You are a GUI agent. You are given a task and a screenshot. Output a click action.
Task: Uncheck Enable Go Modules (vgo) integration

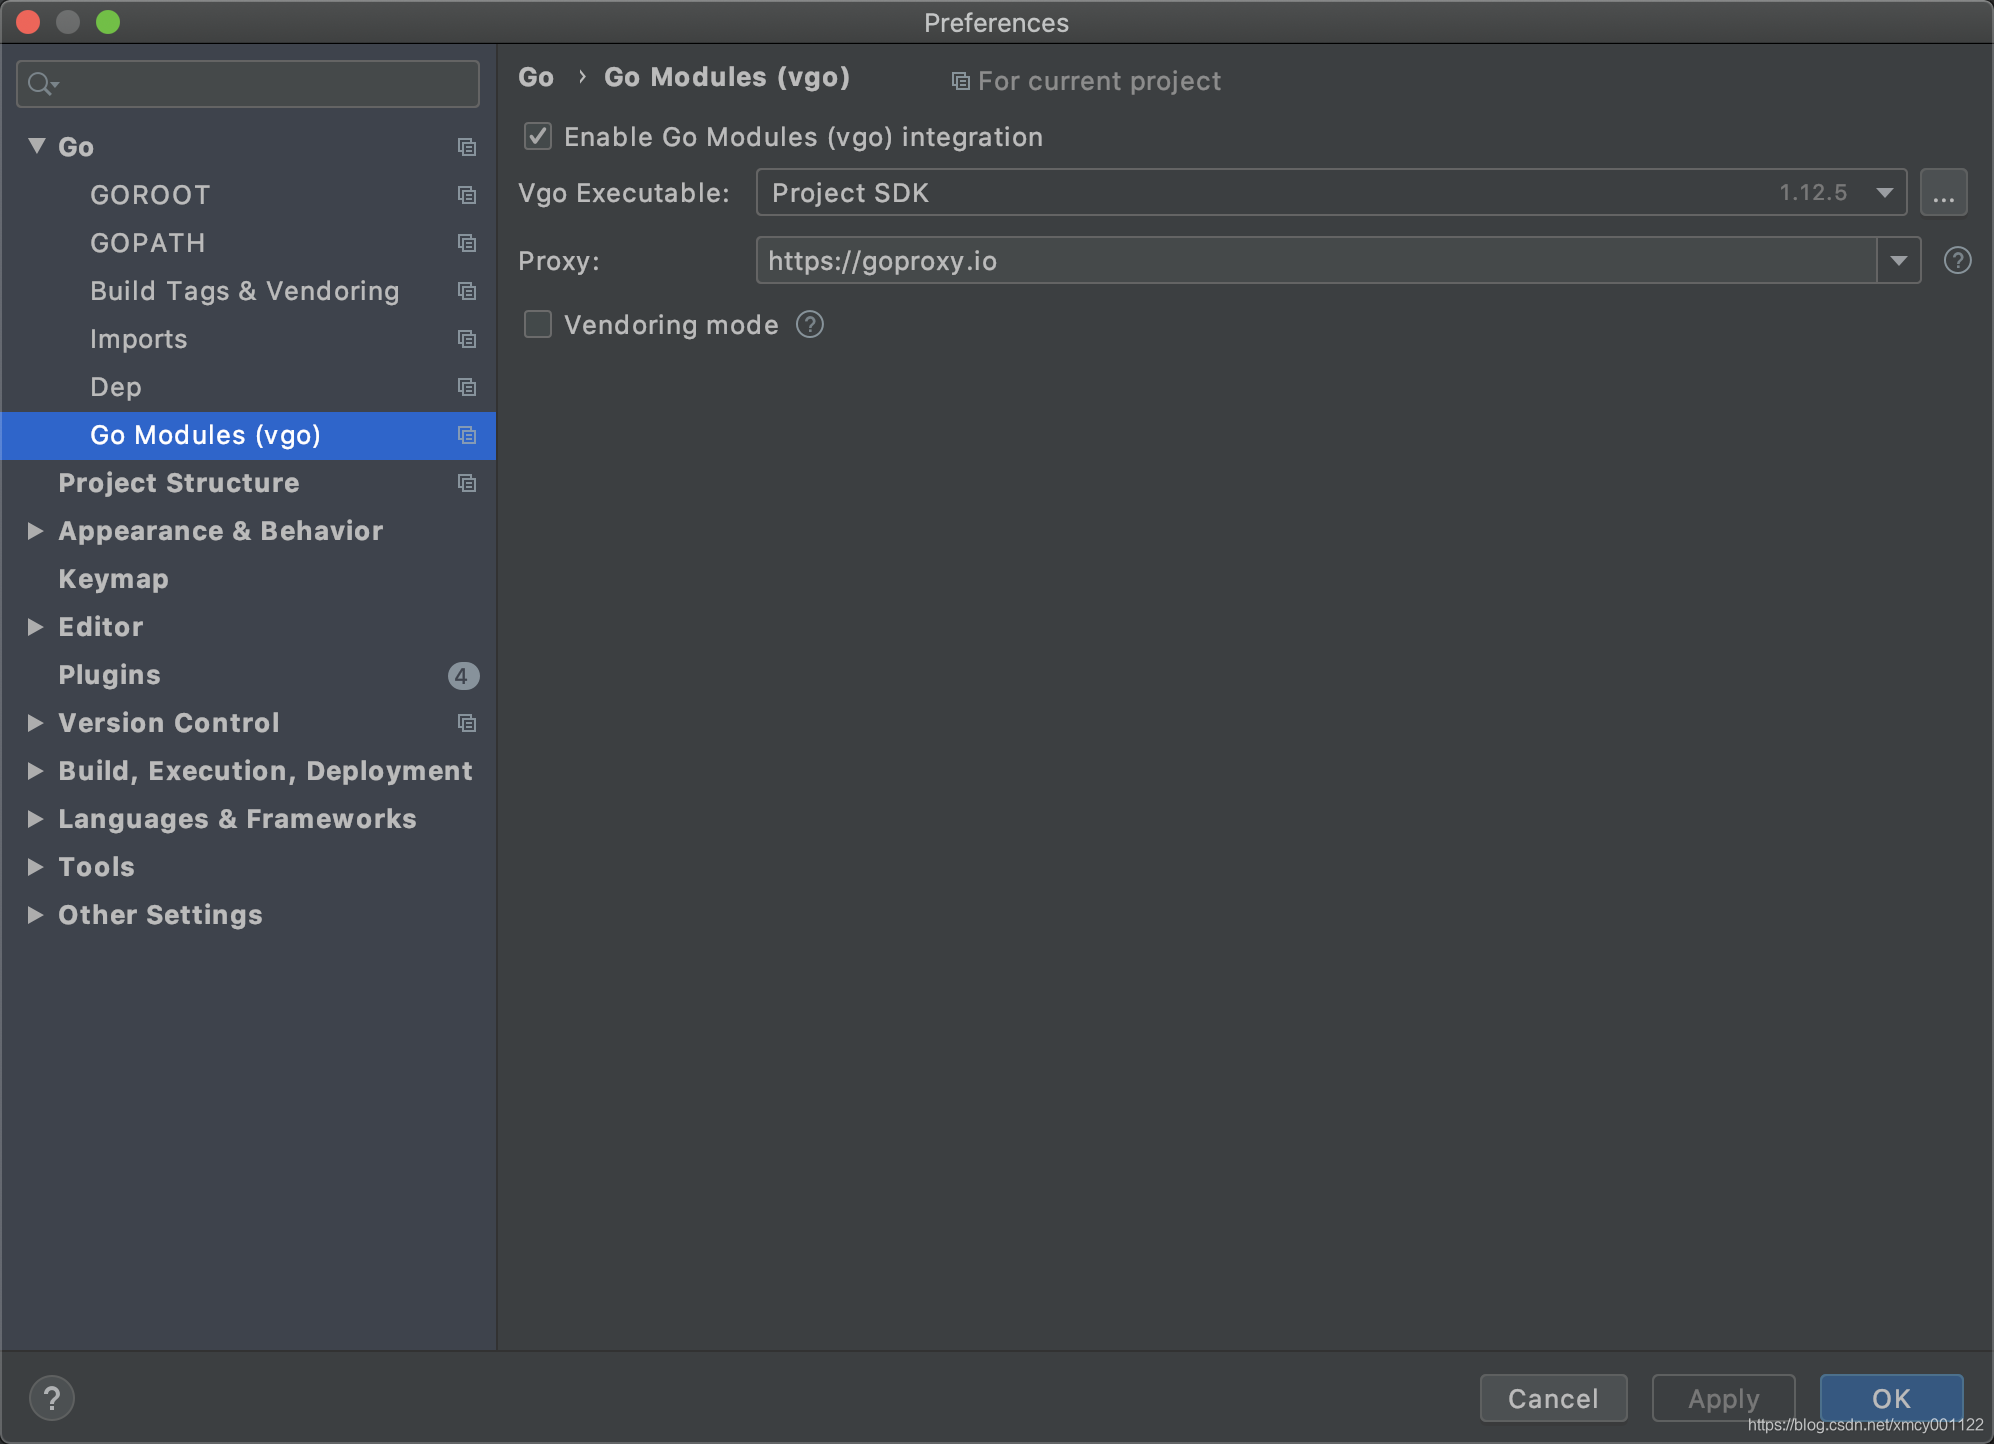coord(538,137)
